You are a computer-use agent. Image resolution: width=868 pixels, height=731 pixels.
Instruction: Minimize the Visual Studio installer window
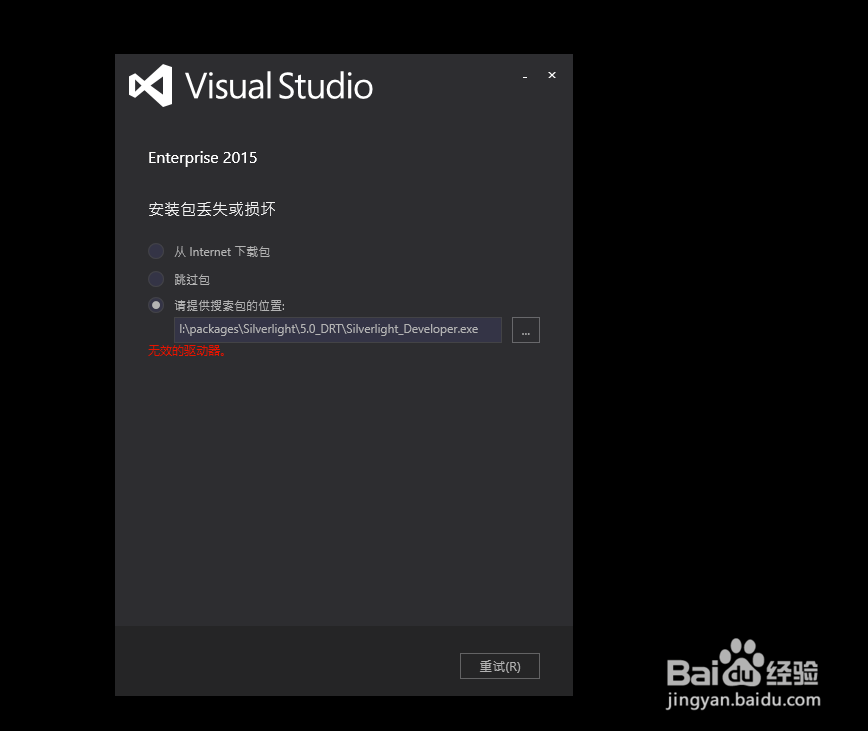pos(525,76)
